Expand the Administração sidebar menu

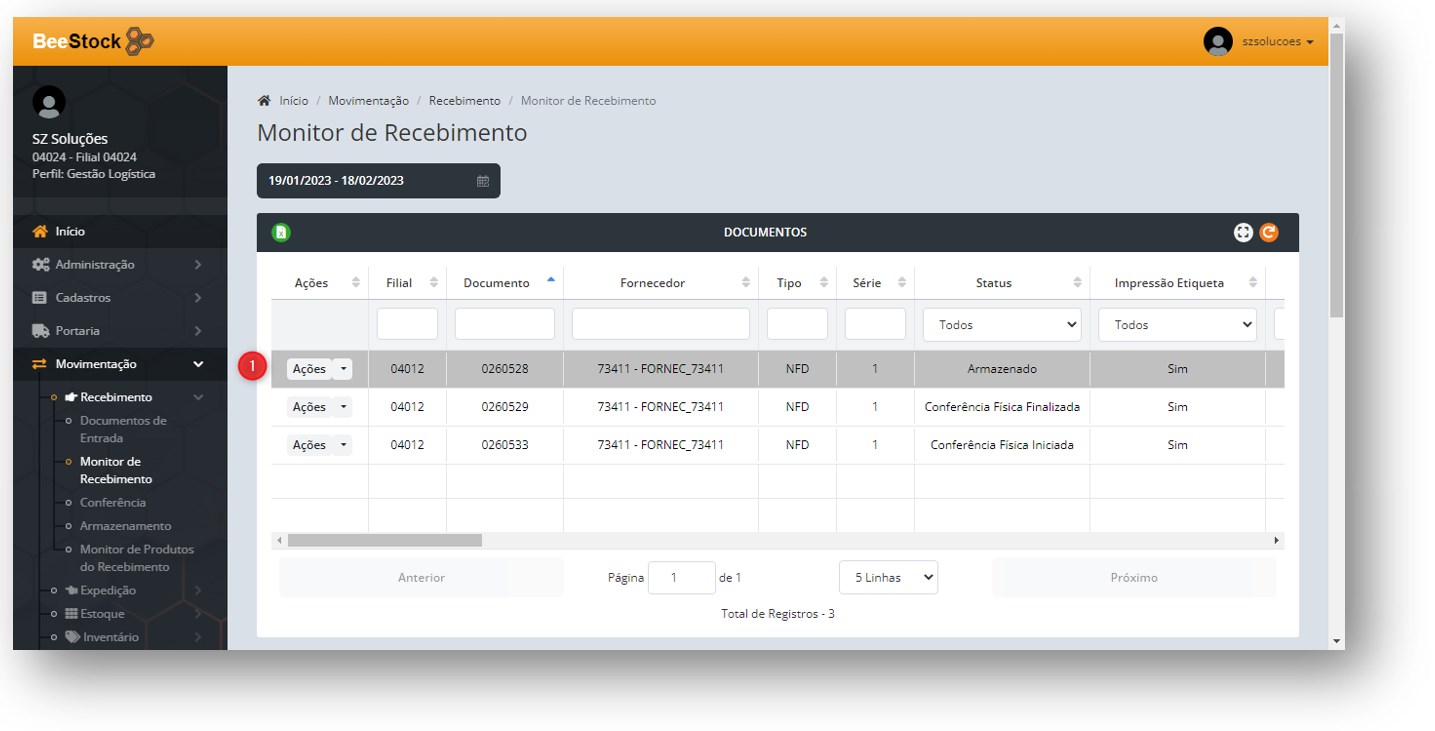(x=116, y=265)
